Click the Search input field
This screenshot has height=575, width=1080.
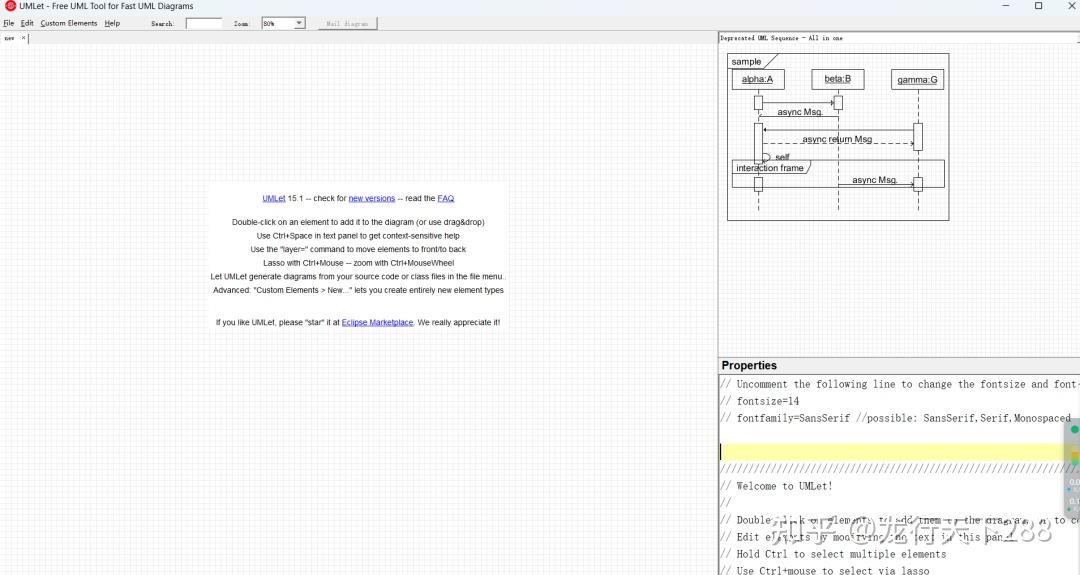pos(204,23)
